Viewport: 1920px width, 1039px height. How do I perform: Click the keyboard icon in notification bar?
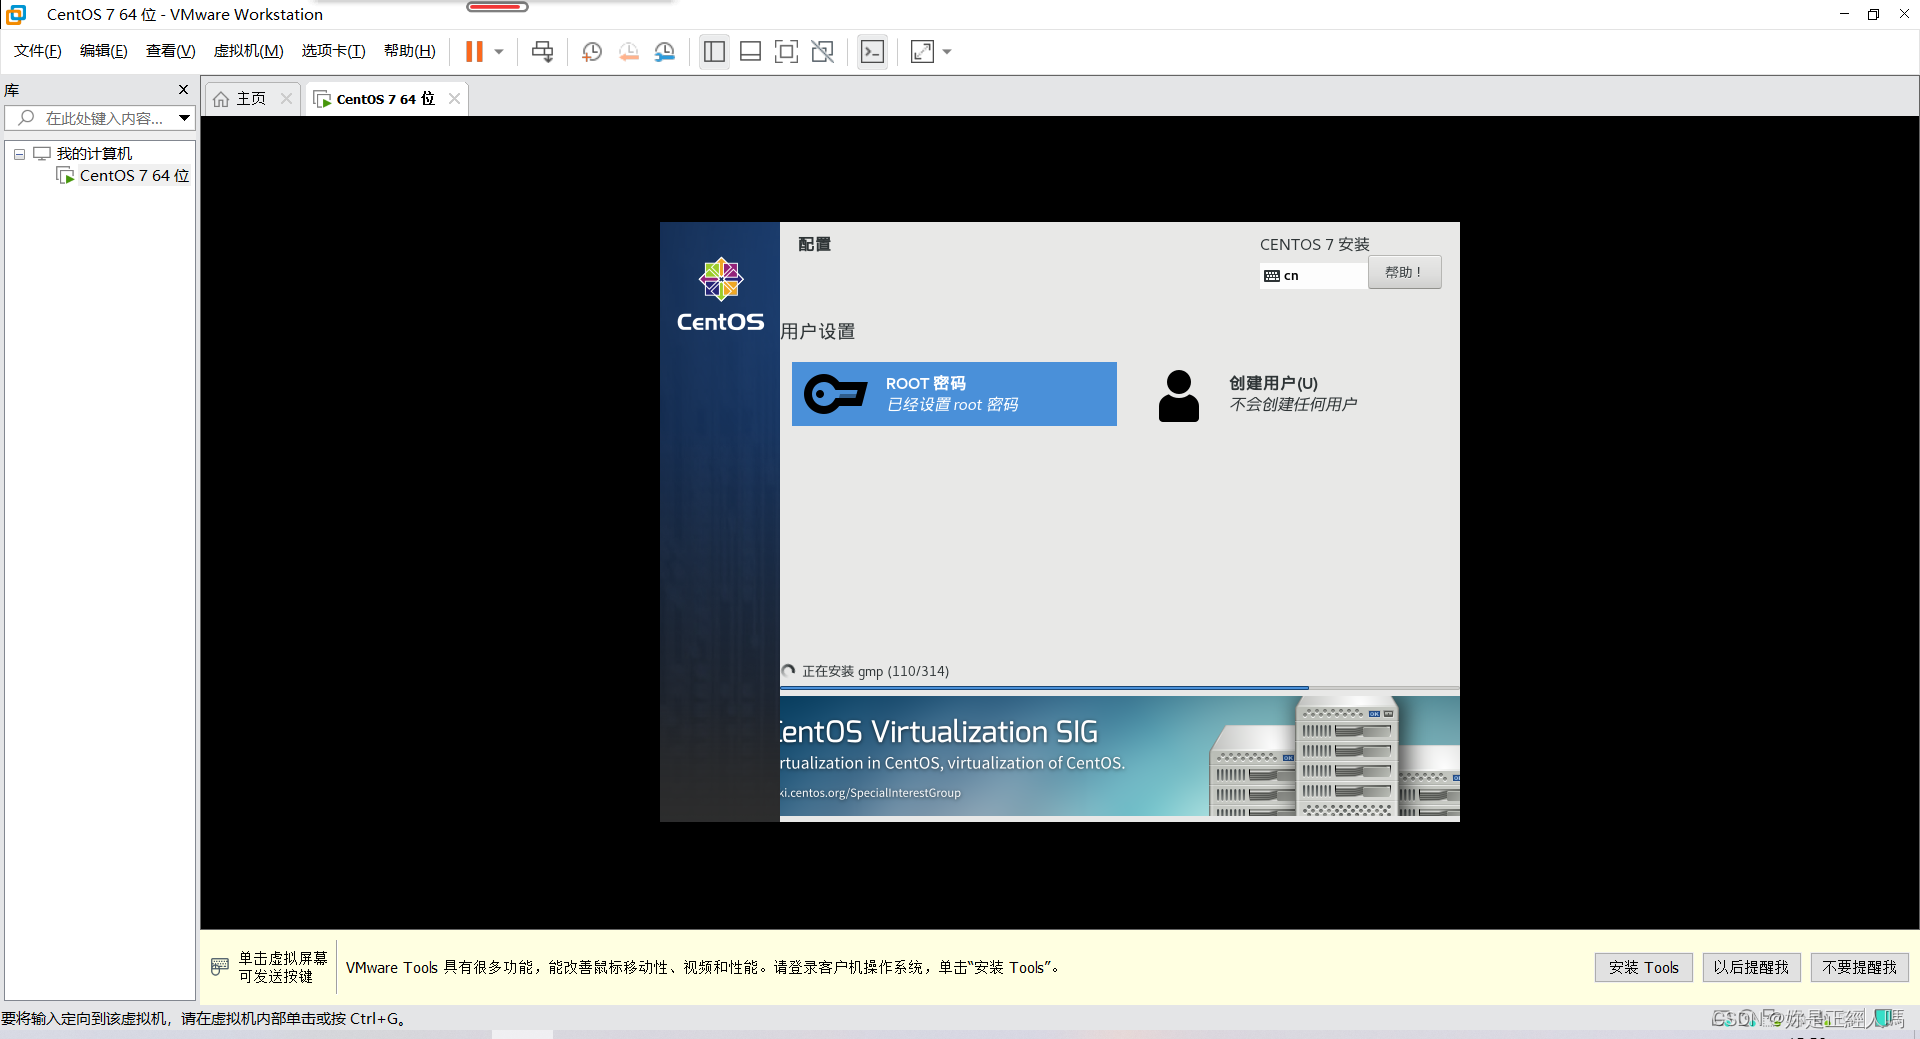(x=220, y=967)
